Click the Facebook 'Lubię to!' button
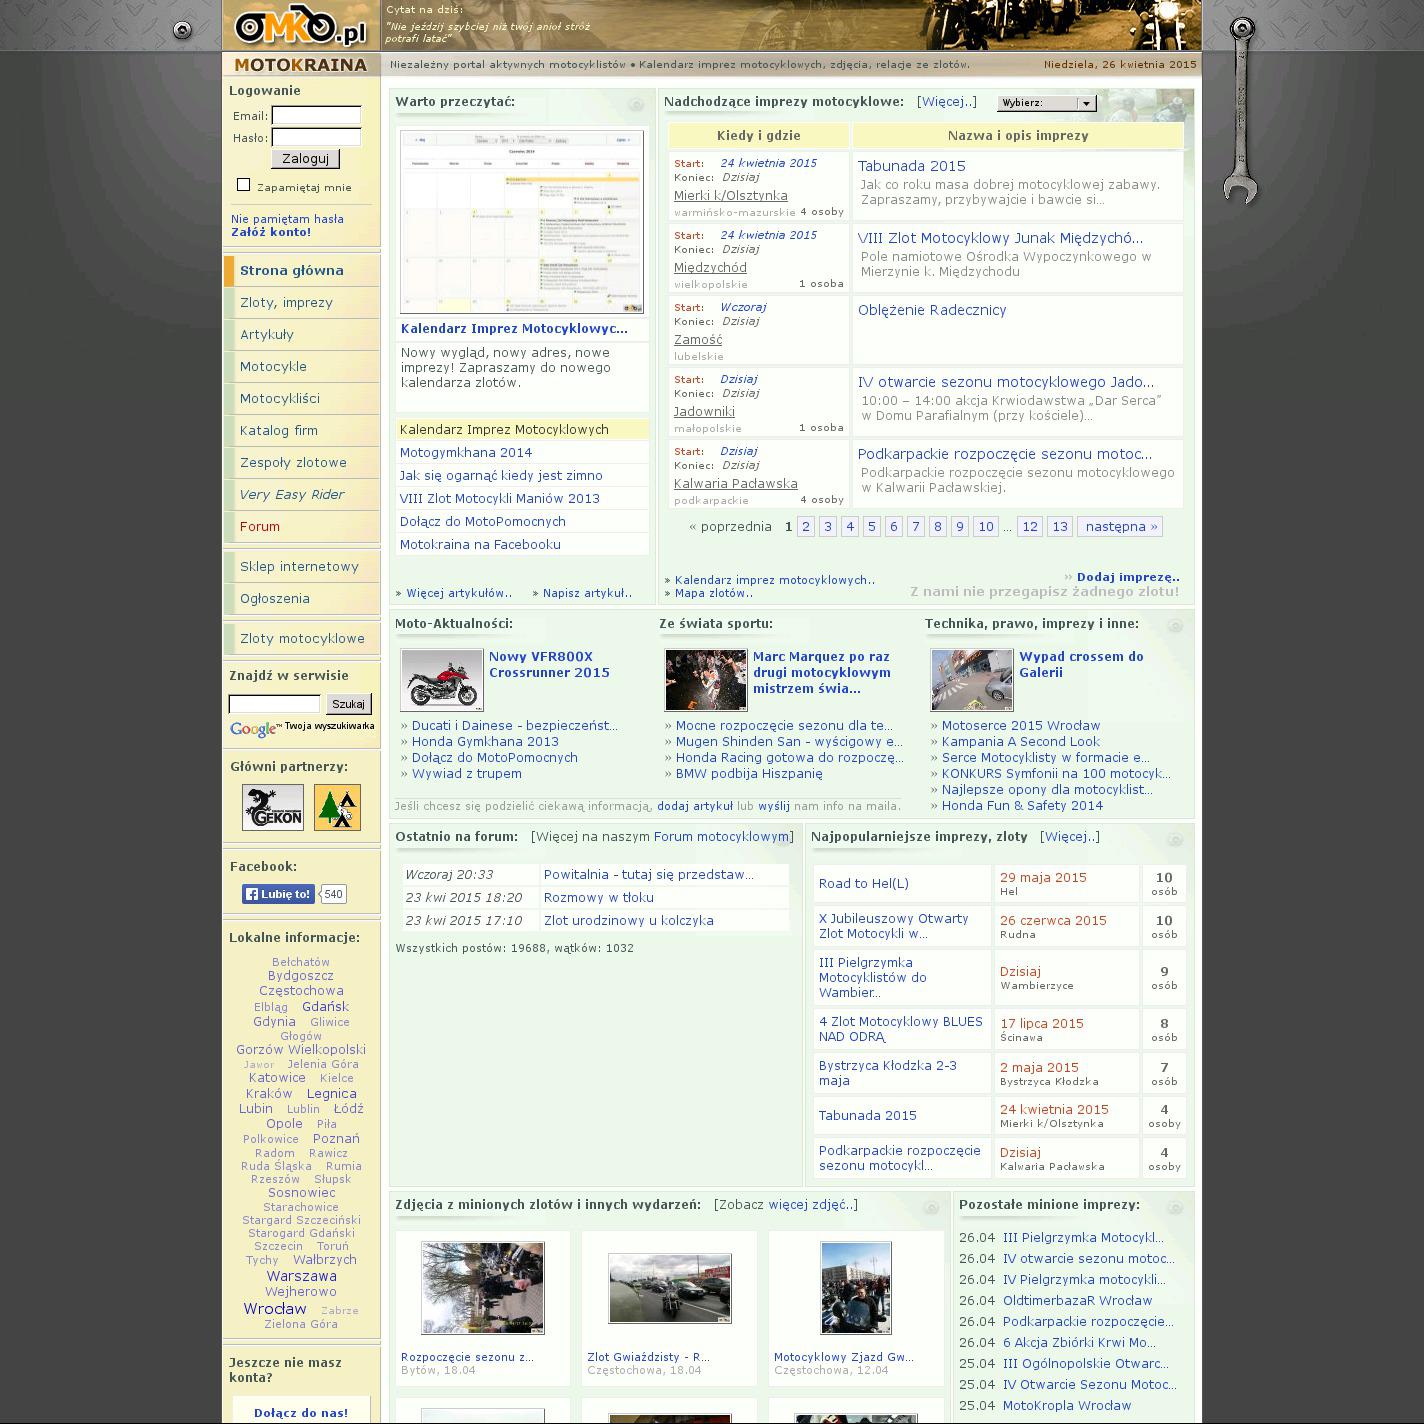 pyautogui.click(x=278, y=894)
